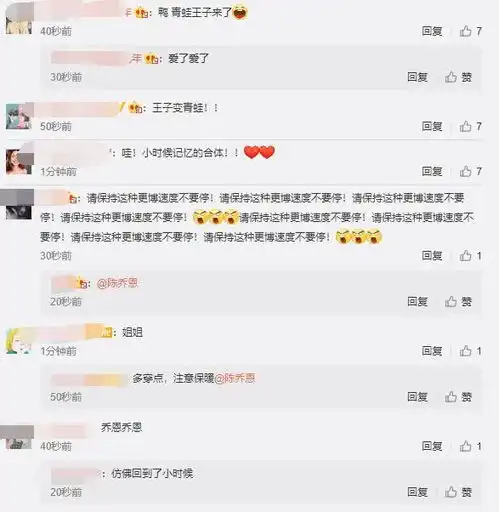Reply to 仿佛回到了小时候 comment
The height and width of the screenshot is (512, 499).
point(417,492)
